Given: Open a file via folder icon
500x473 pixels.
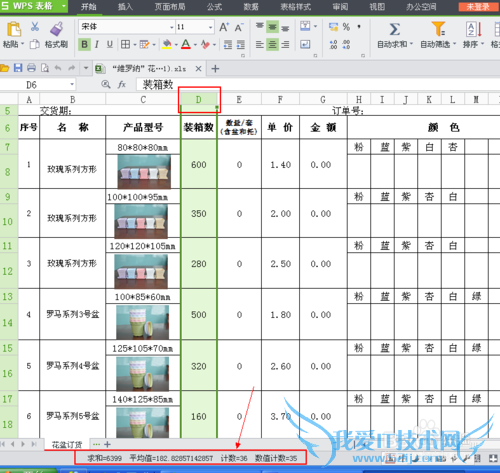Looking at the screenshot, I should click(x=5, y=68).
